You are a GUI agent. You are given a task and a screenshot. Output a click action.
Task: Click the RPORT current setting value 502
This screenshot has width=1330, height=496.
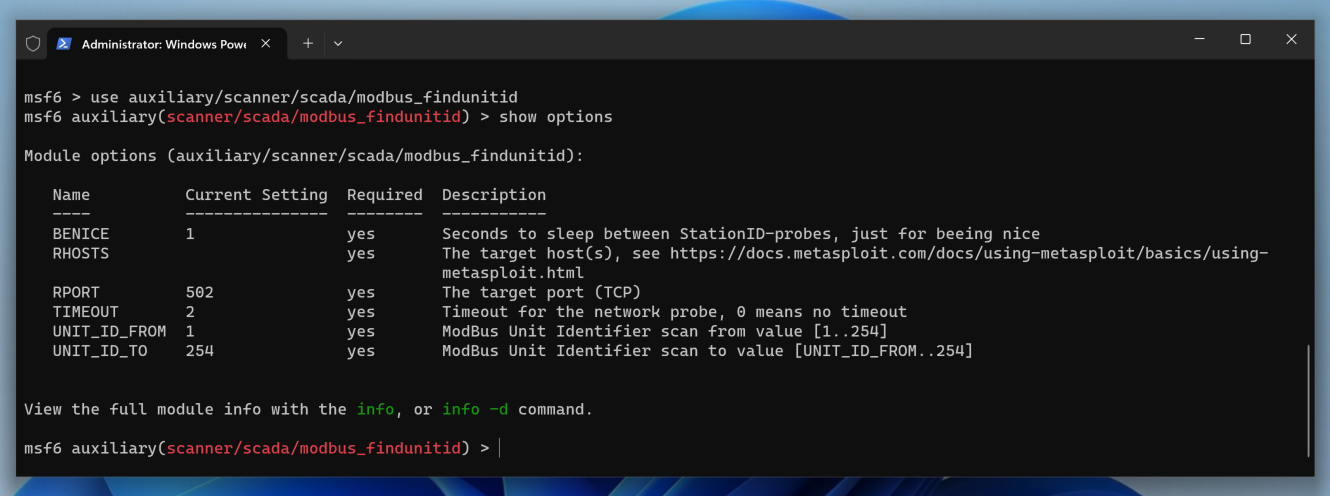tap(199, 293)
